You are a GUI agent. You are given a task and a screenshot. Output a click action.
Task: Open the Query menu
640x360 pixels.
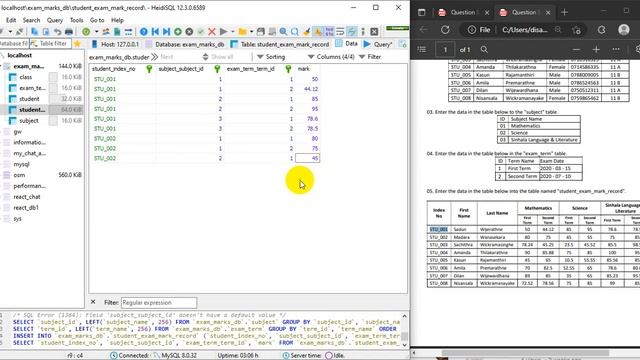55,20
